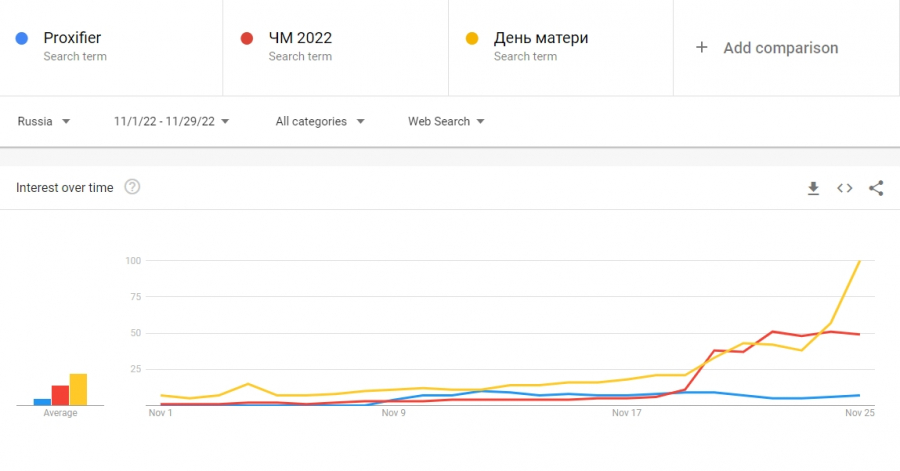Viewport: 900px width, 471px height.
Task: Click the plus icon to add comparison
Action: (702, 47)
